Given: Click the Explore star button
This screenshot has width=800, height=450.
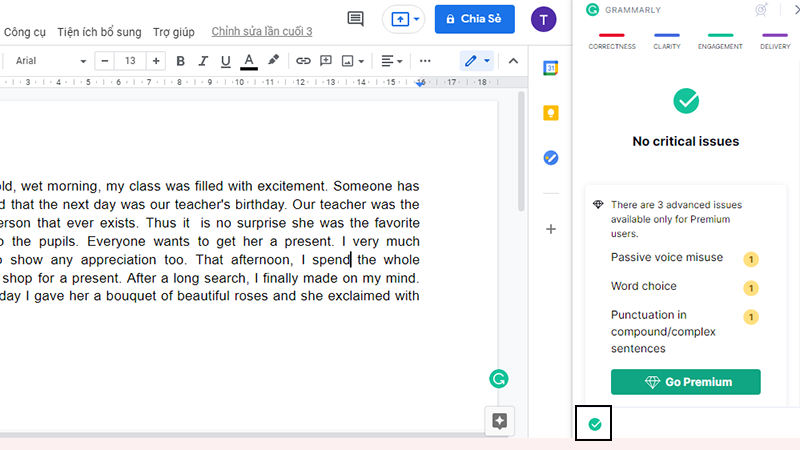Looking at the screenshot, I should point(499,421).
